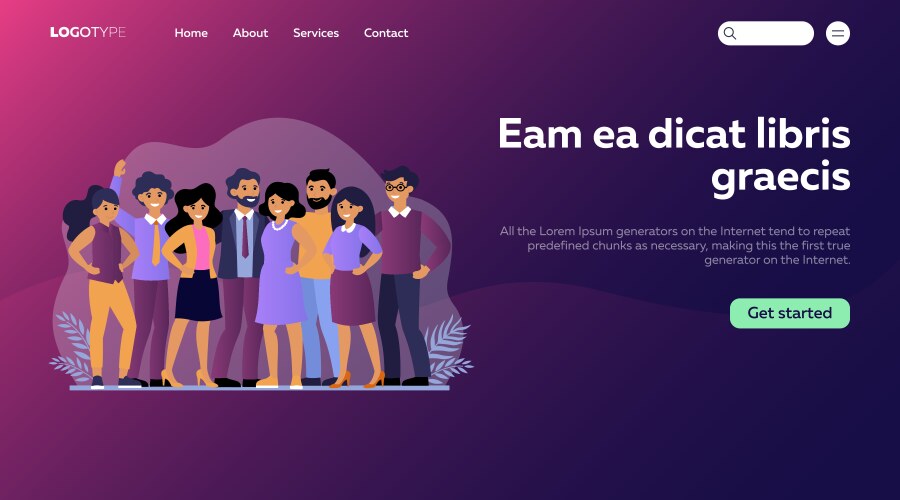This screenshot has height=500, width=900.
Task: Click the heading Eam ea dicat libris
Action: pyautogui.click(x=674, y=134)
